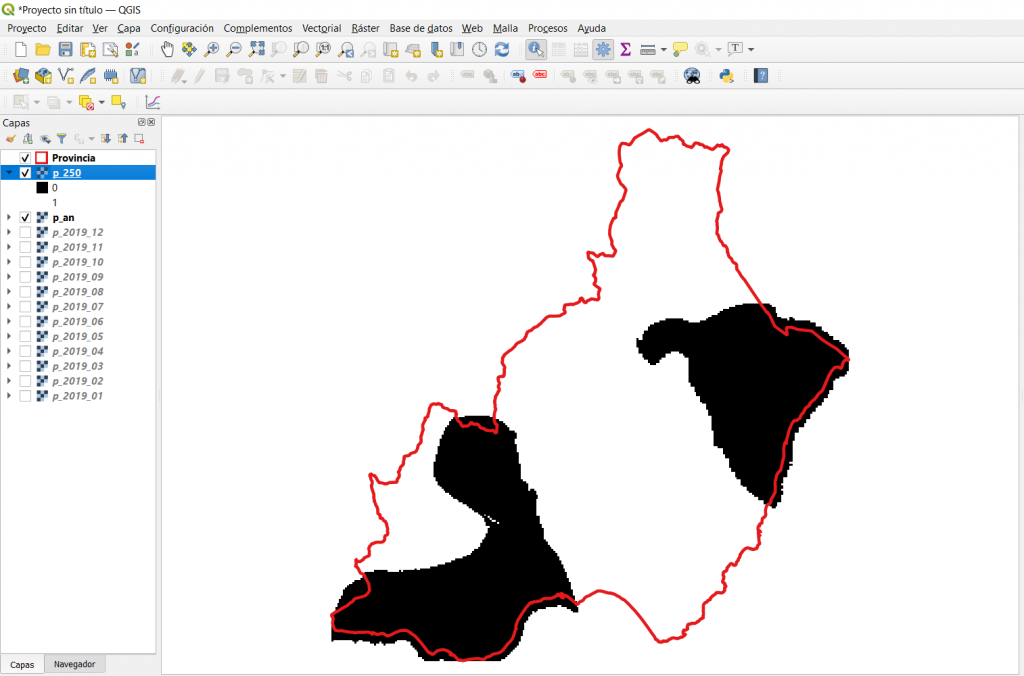Viewport: 1024px width, 676px height.
Task: Open the Processing toolbox gear icon
Action: pos(604,49)
